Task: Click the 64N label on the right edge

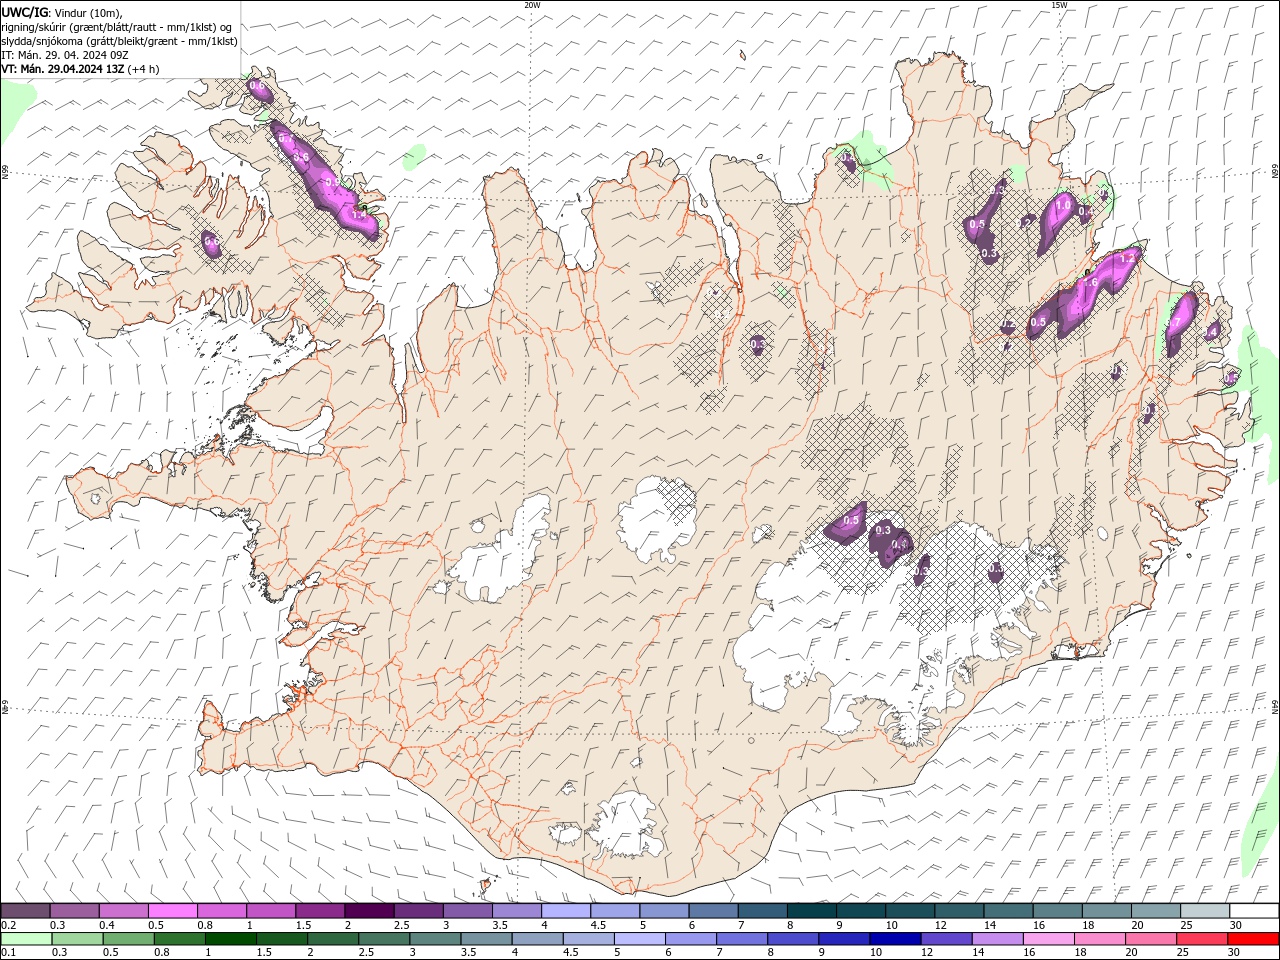Action: tap(1275, 706)
